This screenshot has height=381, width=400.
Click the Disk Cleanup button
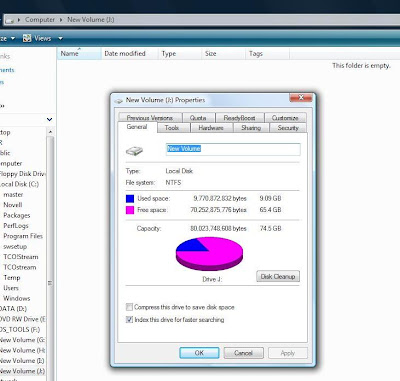coord(278,276)
